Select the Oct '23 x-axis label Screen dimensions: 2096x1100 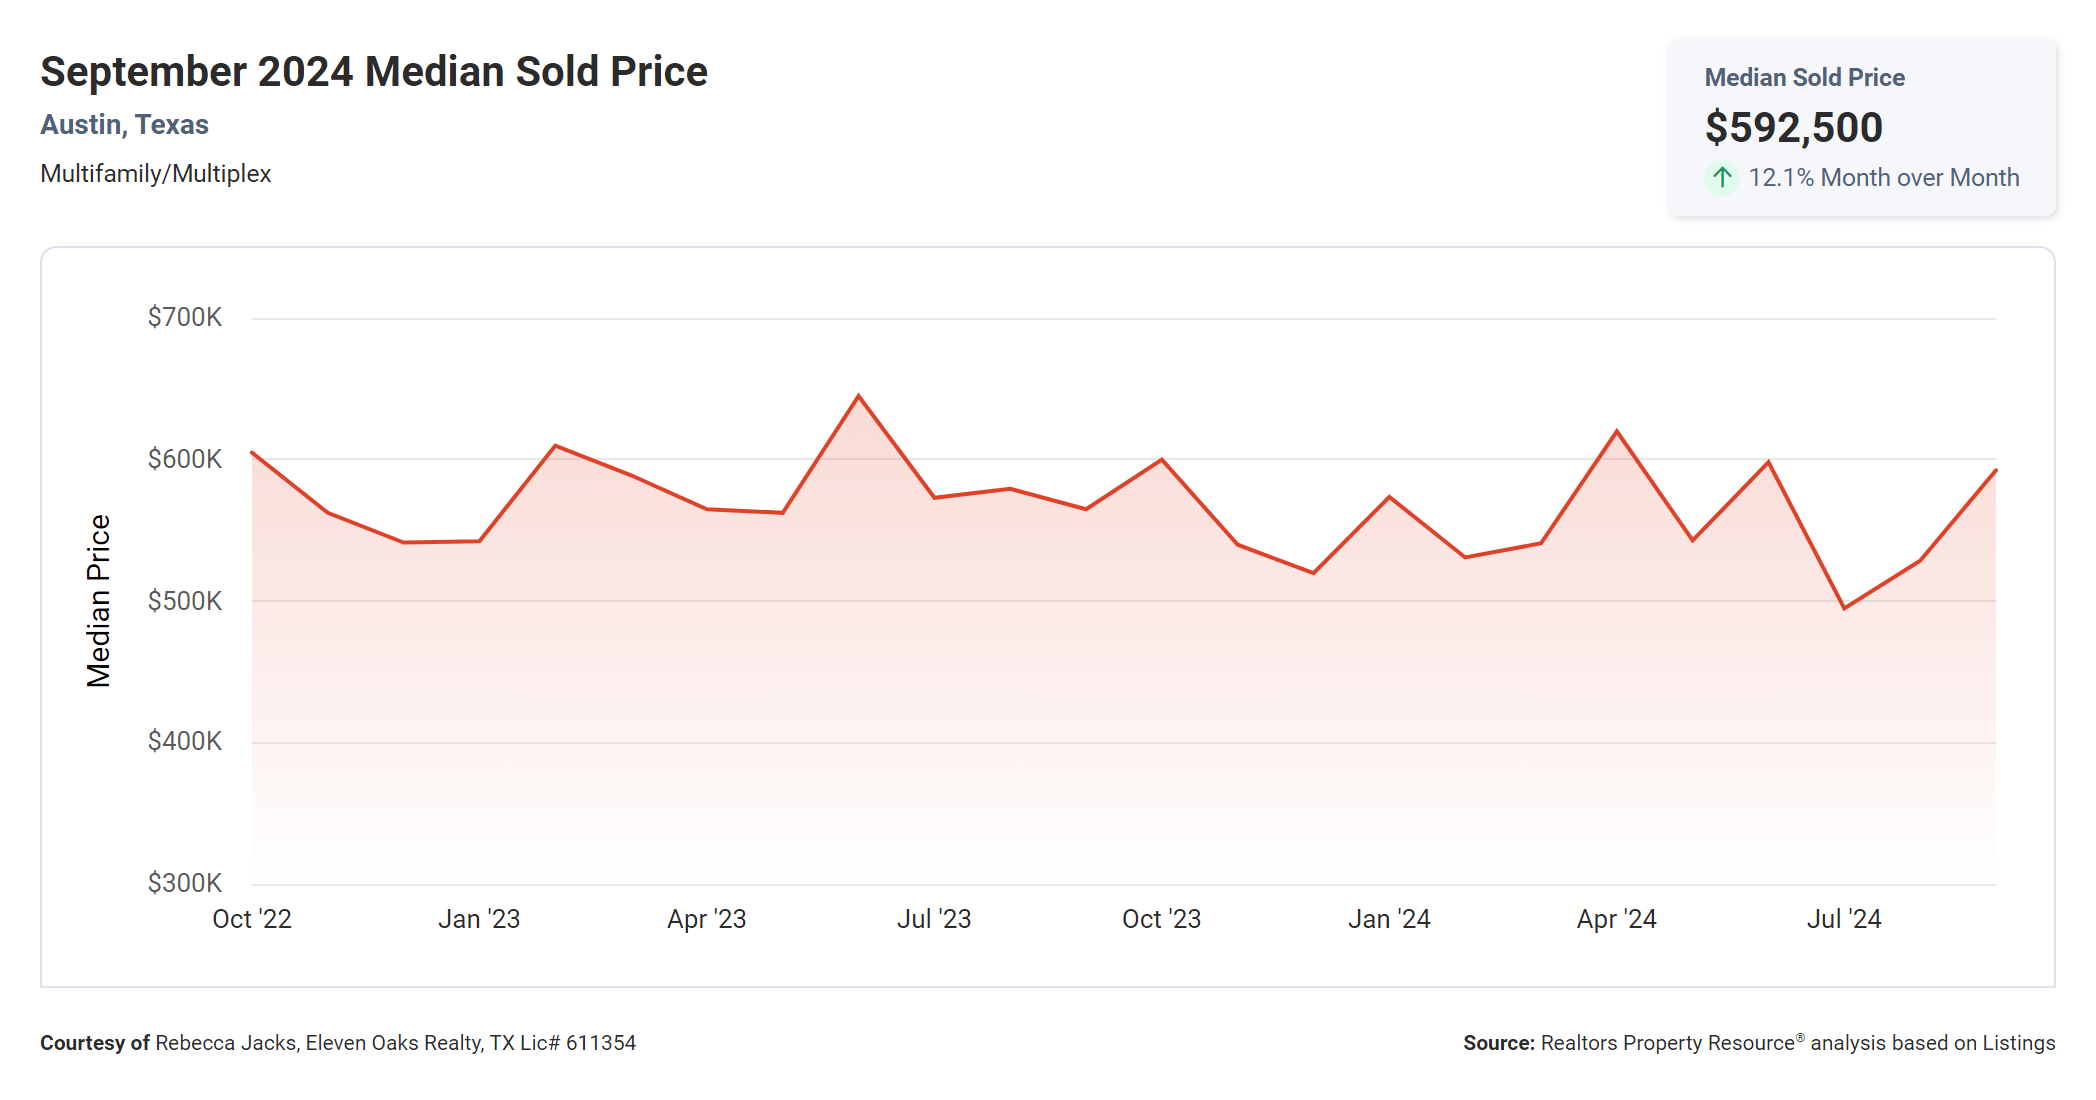pyautogui.click(x=1161, y=919)
